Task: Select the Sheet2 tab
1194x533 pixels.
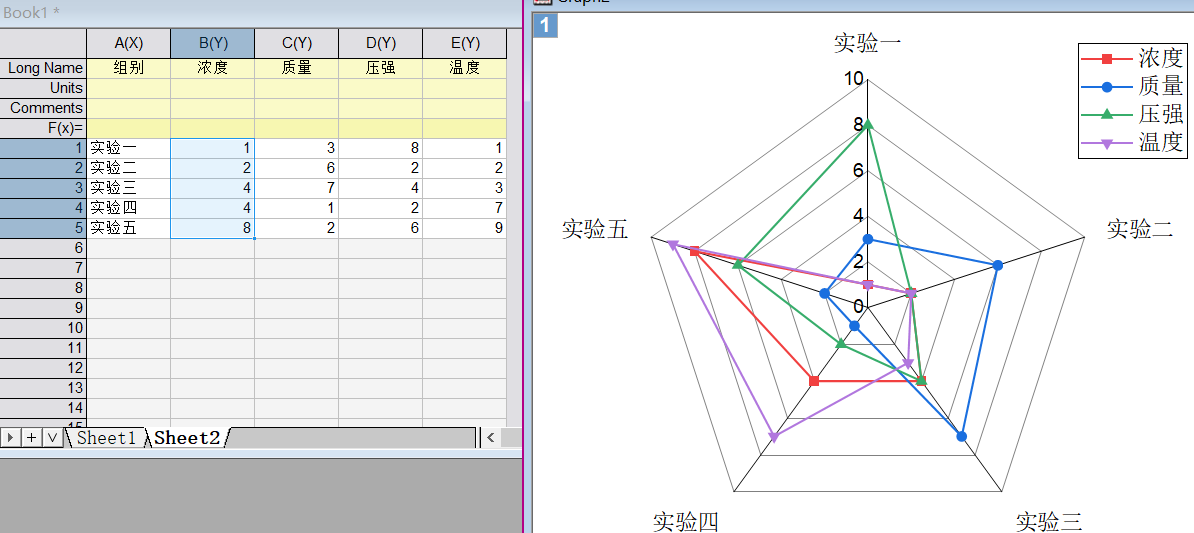Action: click(187, 438)
